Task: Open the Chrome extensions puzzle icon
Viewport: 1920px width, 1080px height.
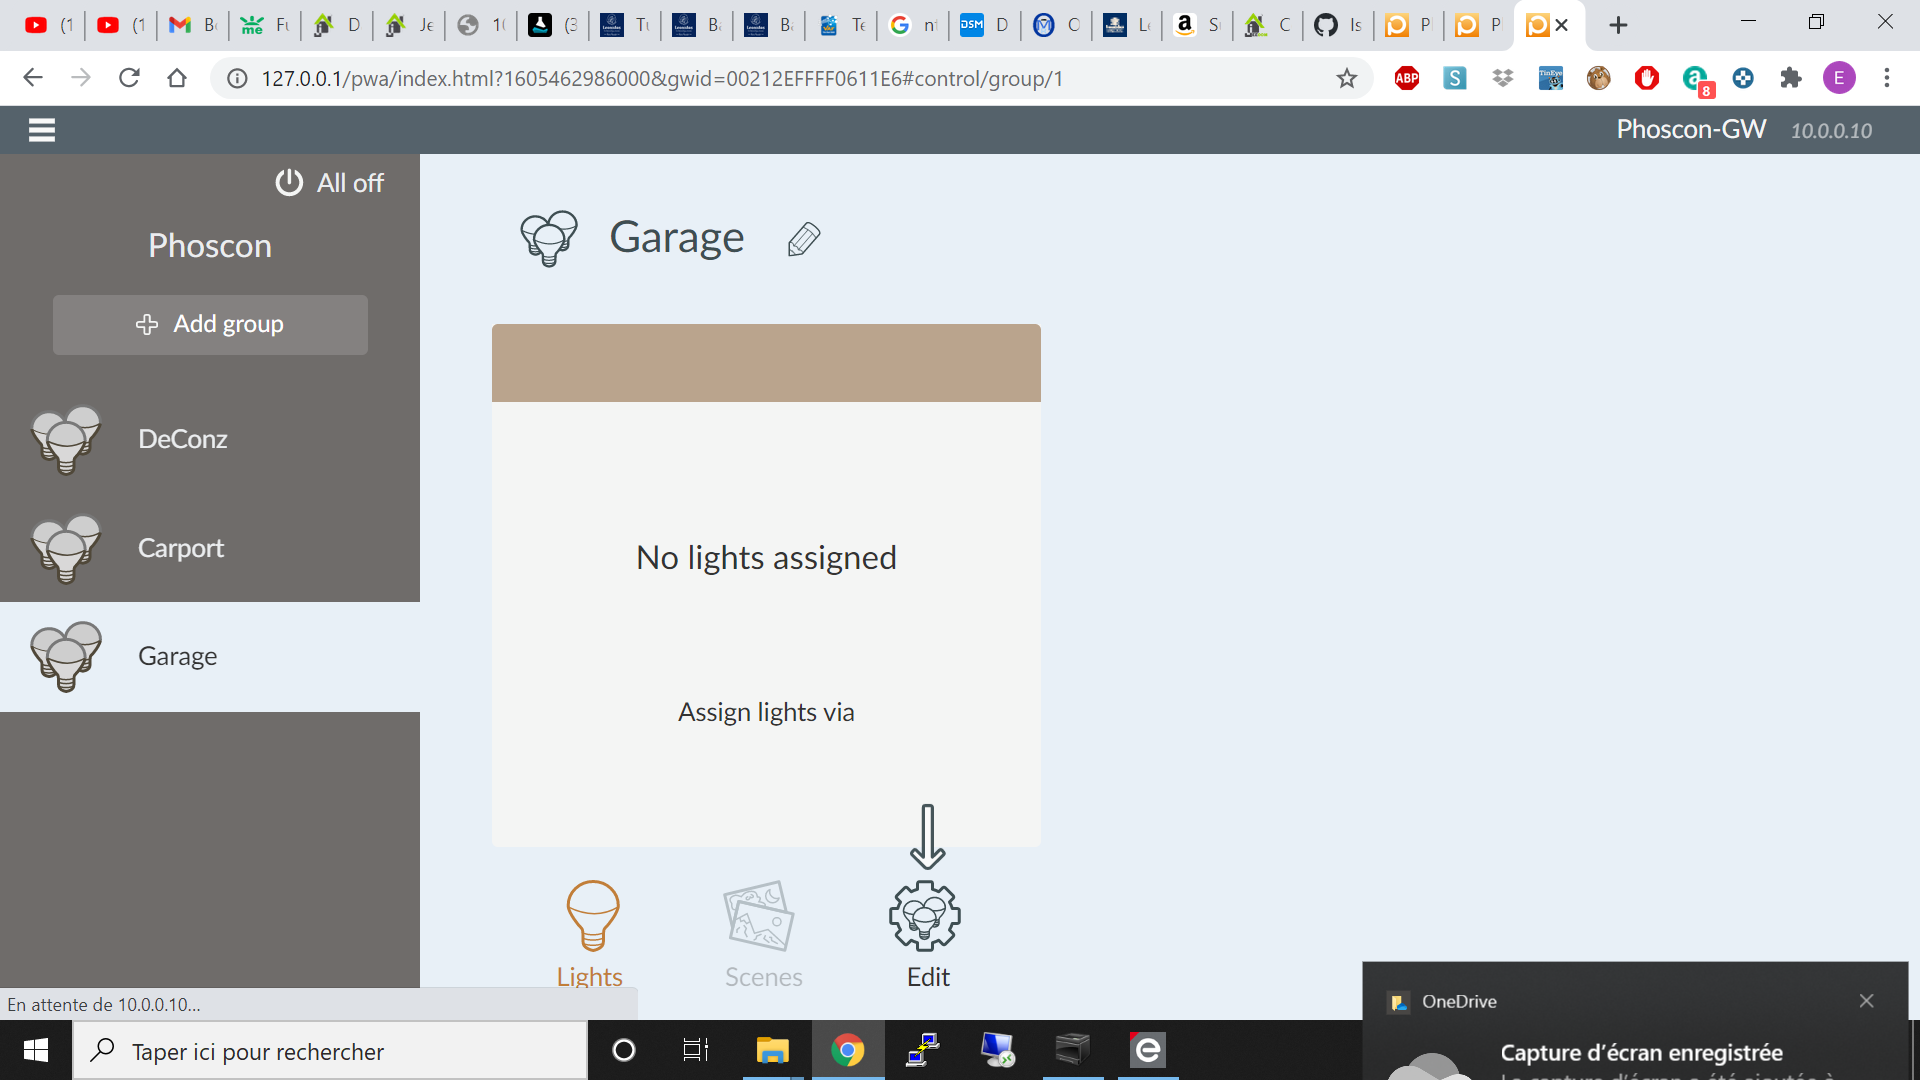Action: (x=1790, y=78)
